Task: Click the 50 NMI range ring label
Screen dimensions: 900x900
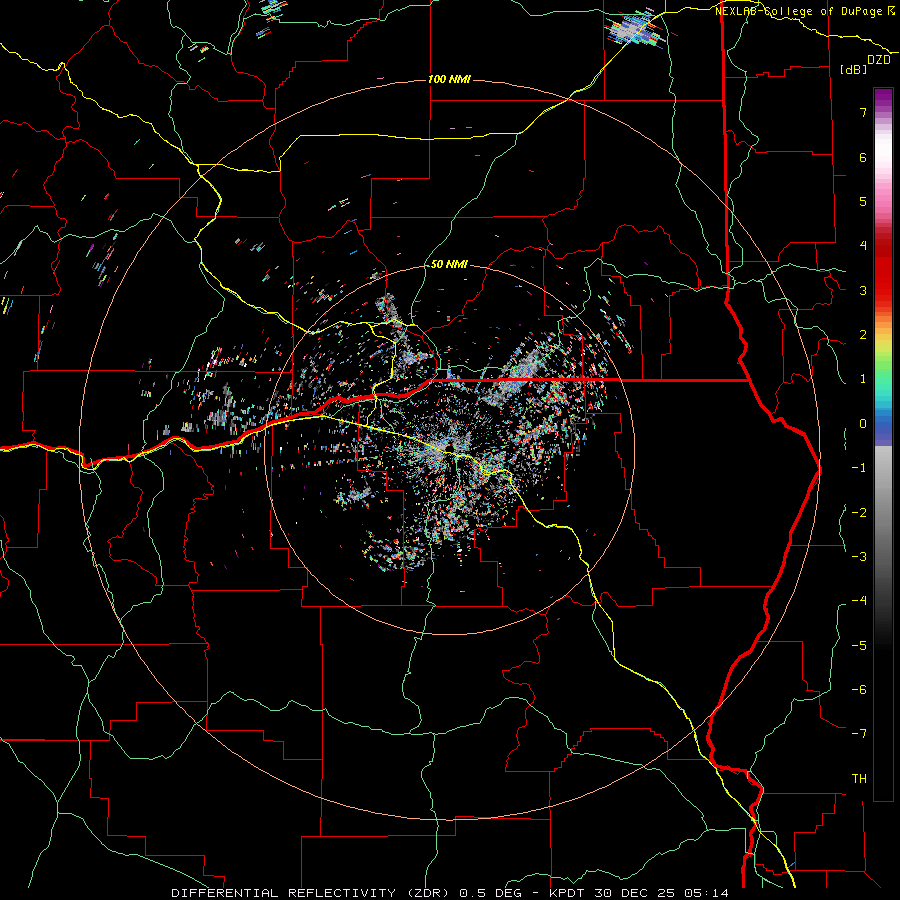Action: pos(449,264)
